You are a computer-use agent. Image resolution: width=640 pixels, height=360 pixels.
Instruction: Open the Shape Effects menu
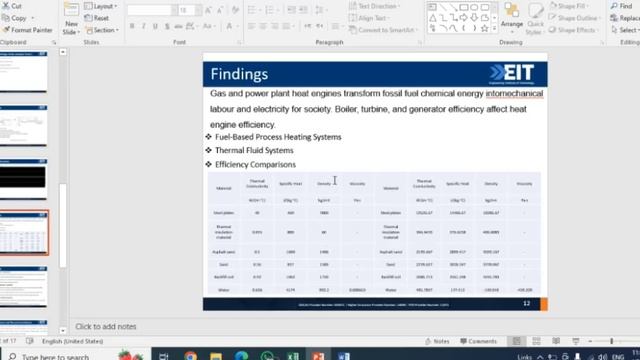click(573, 30)
